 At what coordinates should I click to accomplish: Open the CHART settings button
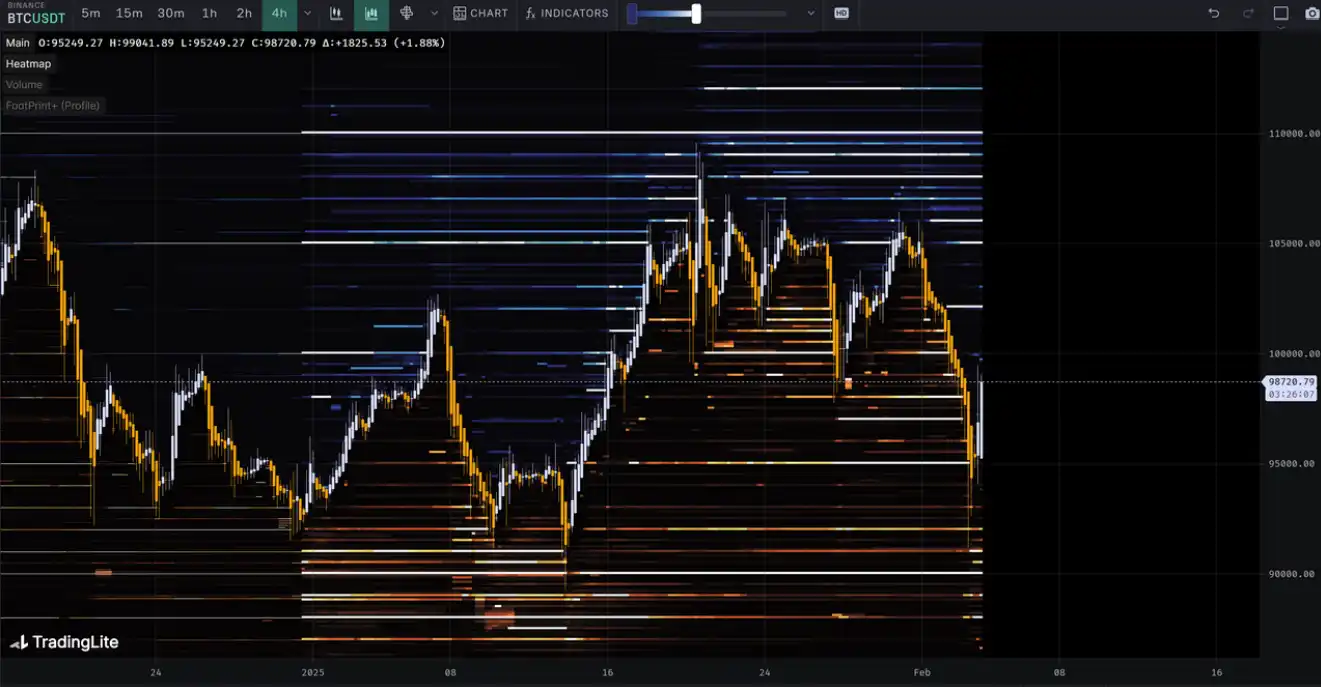[x=480, y=13]
